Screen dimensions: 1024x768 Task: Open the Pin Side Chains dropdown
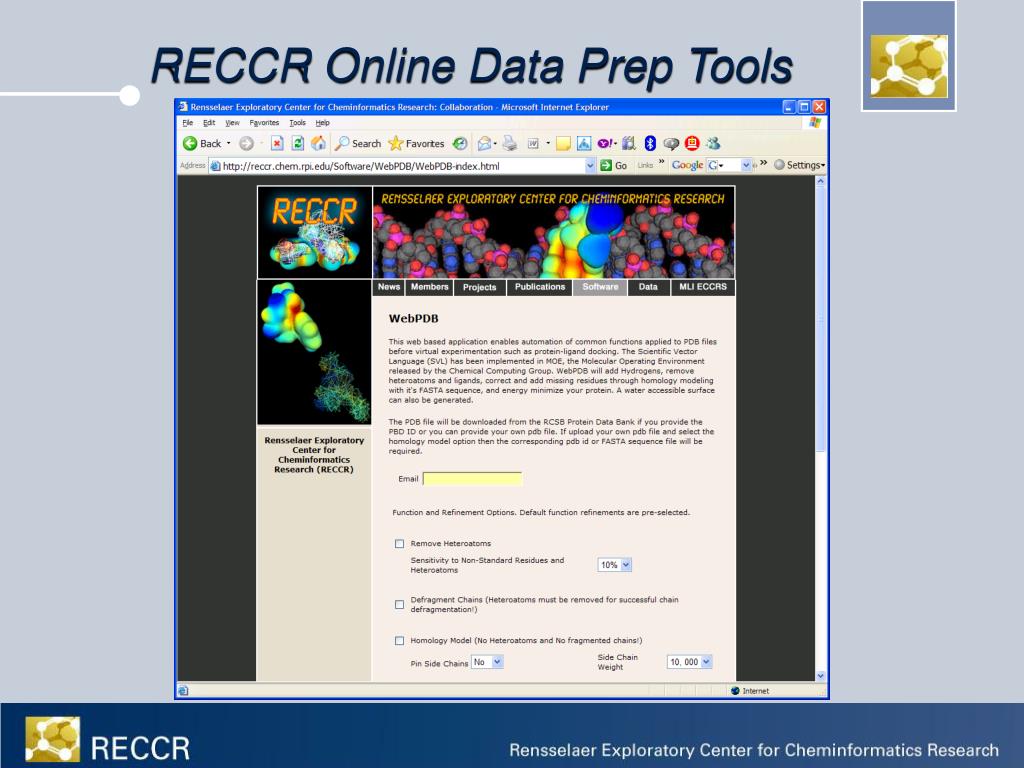pos(487,662)
